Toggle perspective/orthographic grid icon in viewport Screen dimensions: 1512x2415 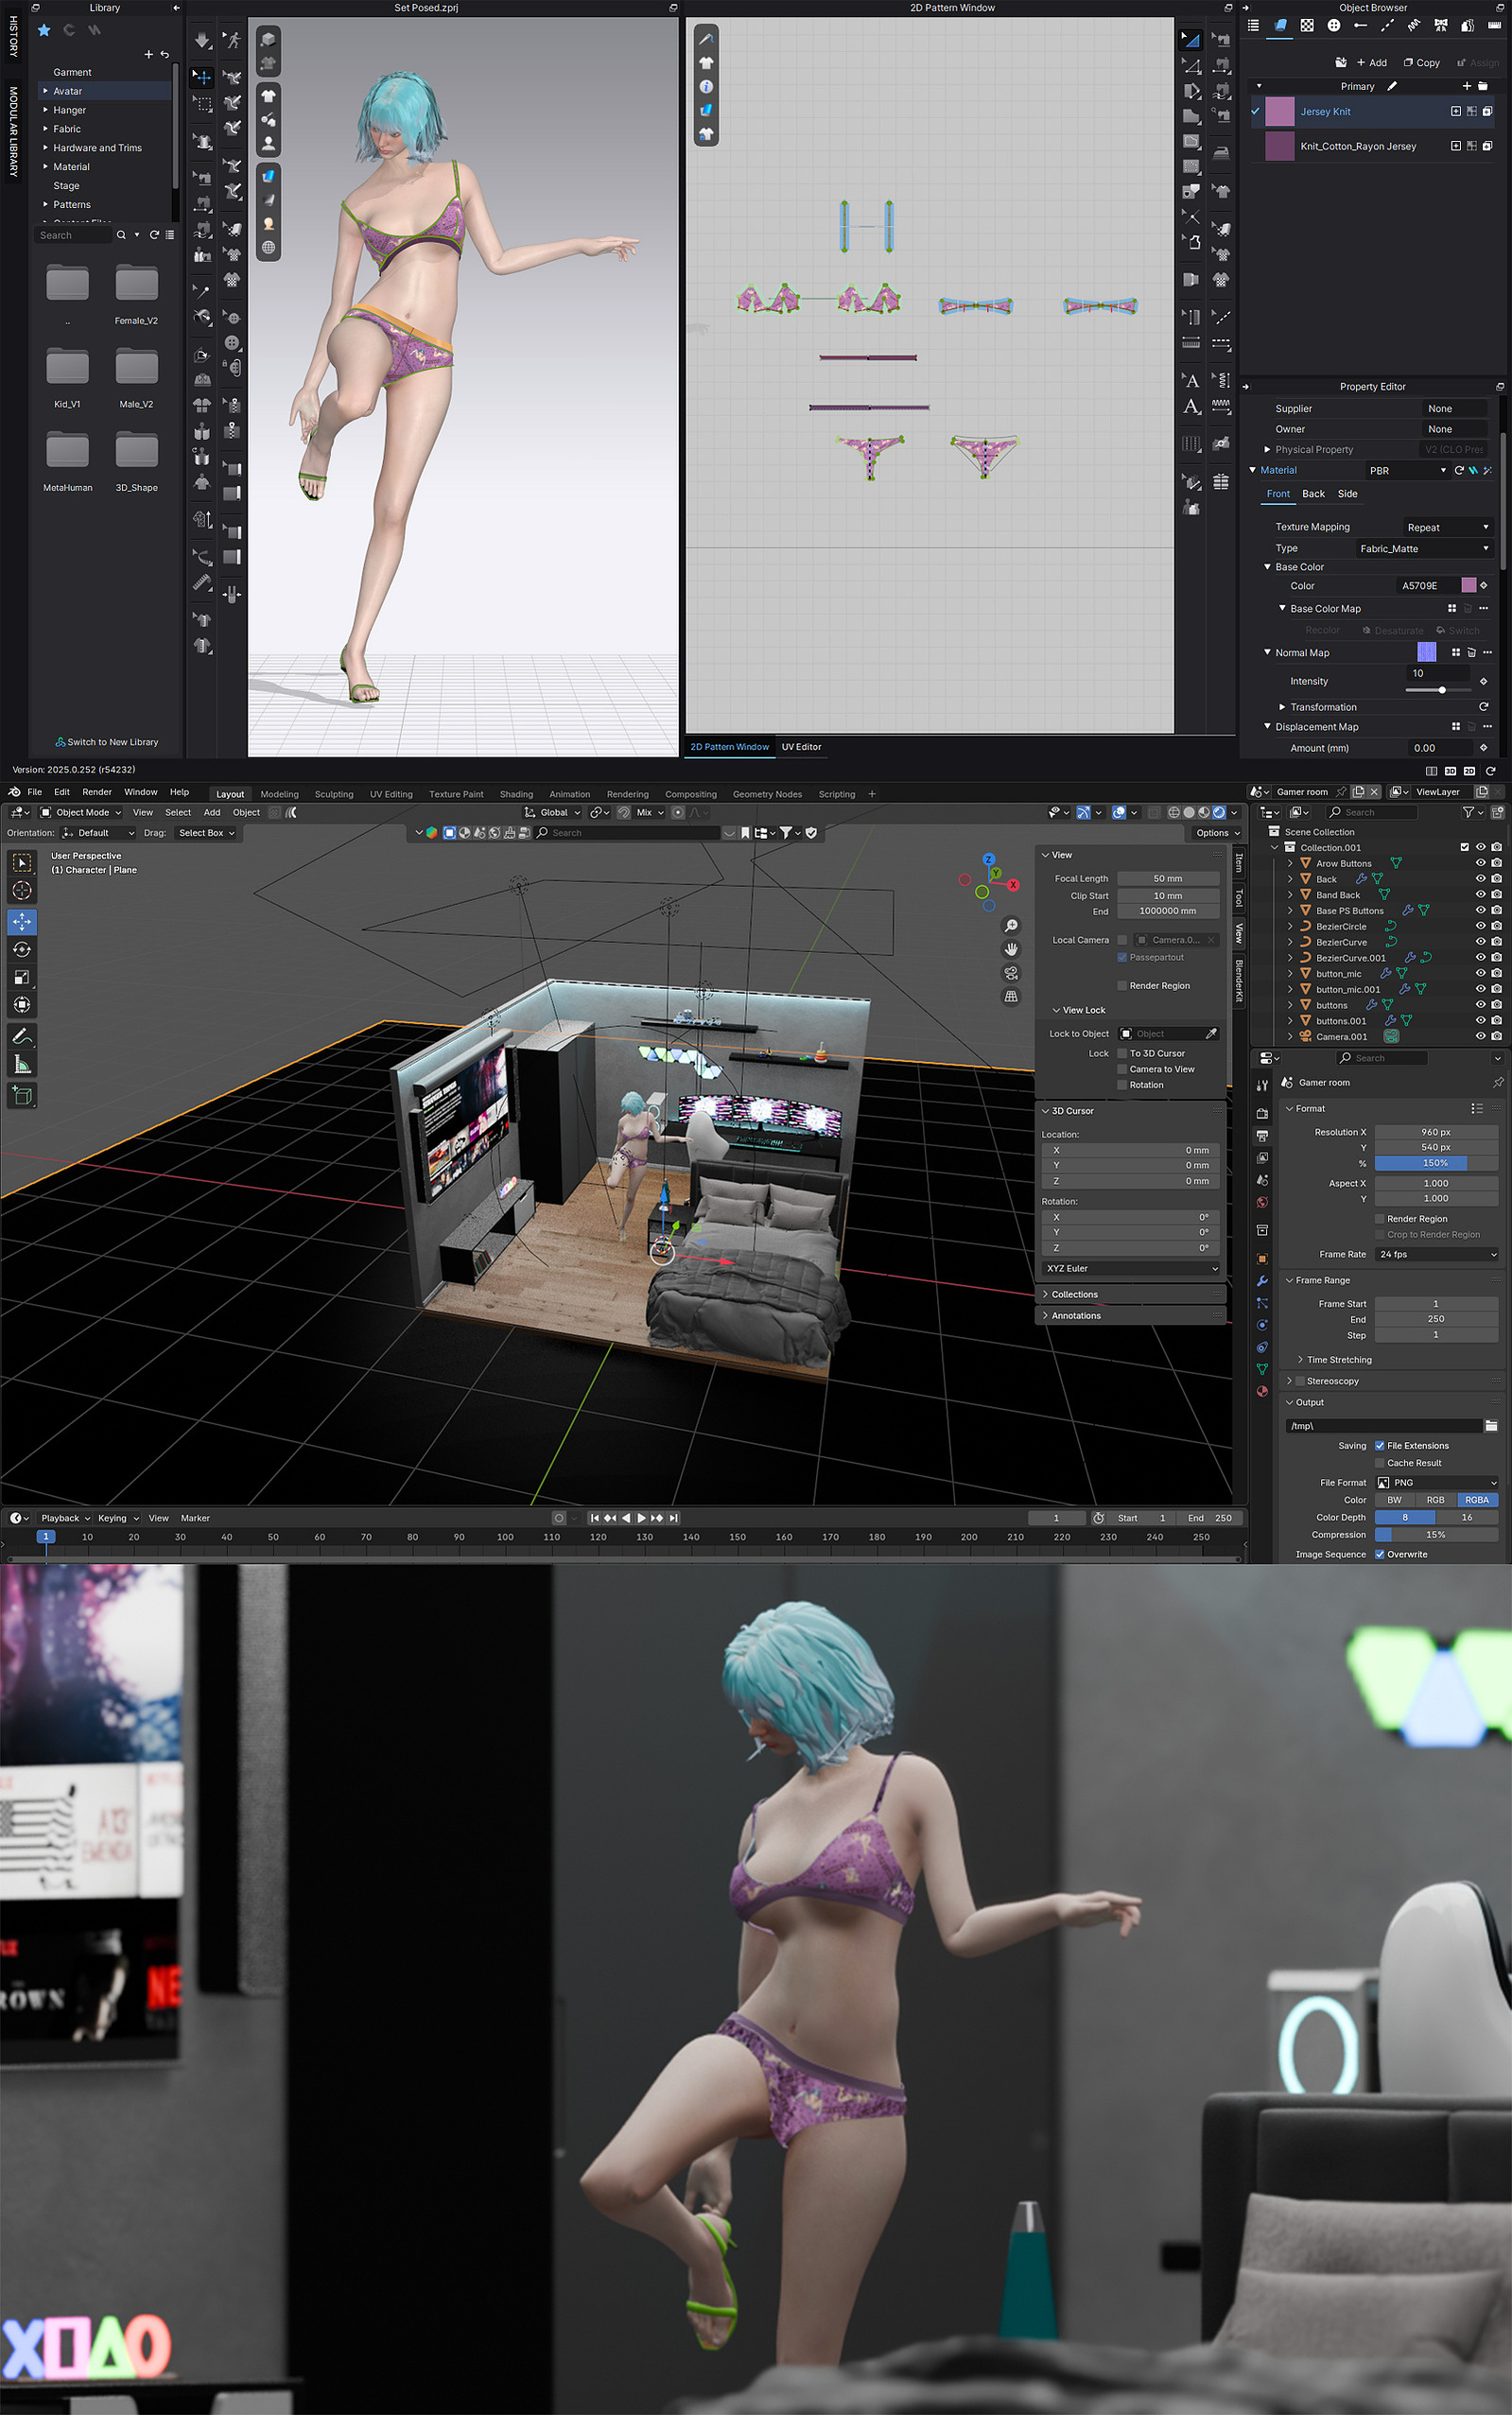1011,996
